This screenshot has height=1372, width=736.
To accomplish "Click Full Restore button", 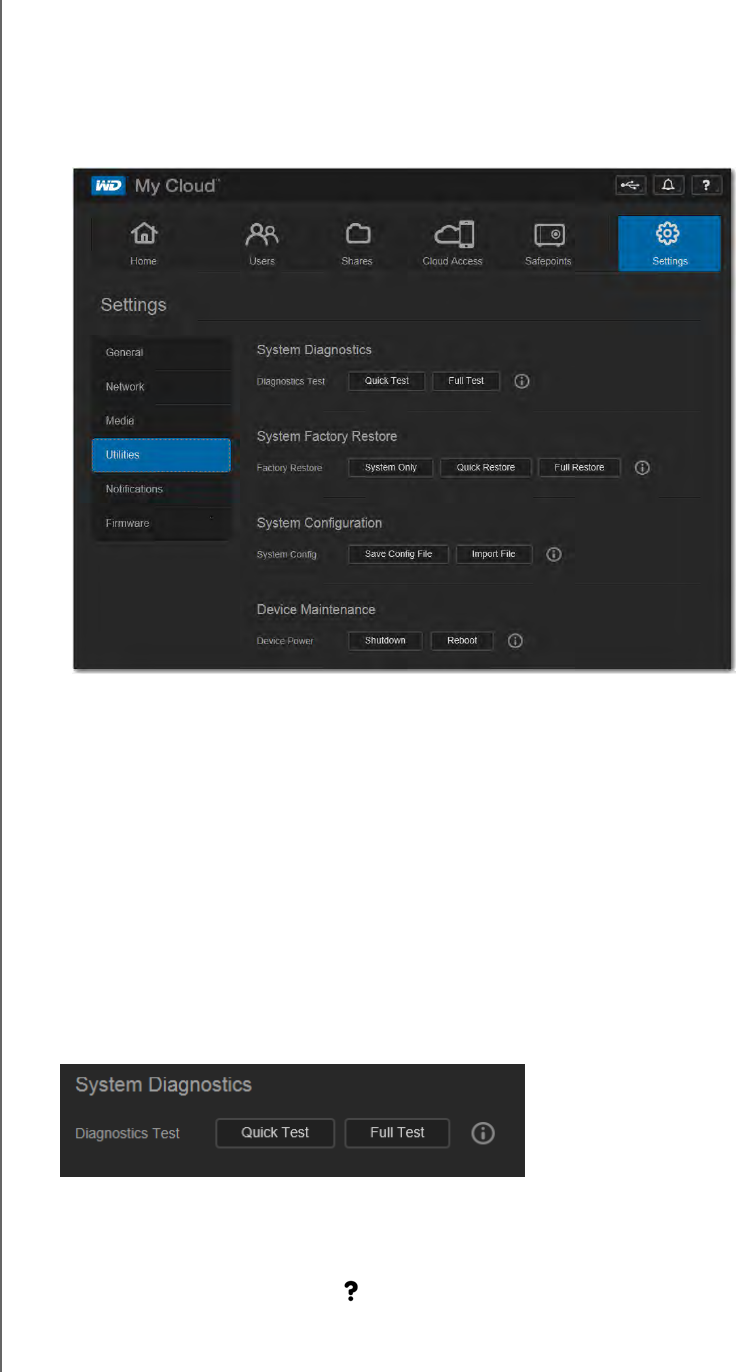I will coord(580,467).
